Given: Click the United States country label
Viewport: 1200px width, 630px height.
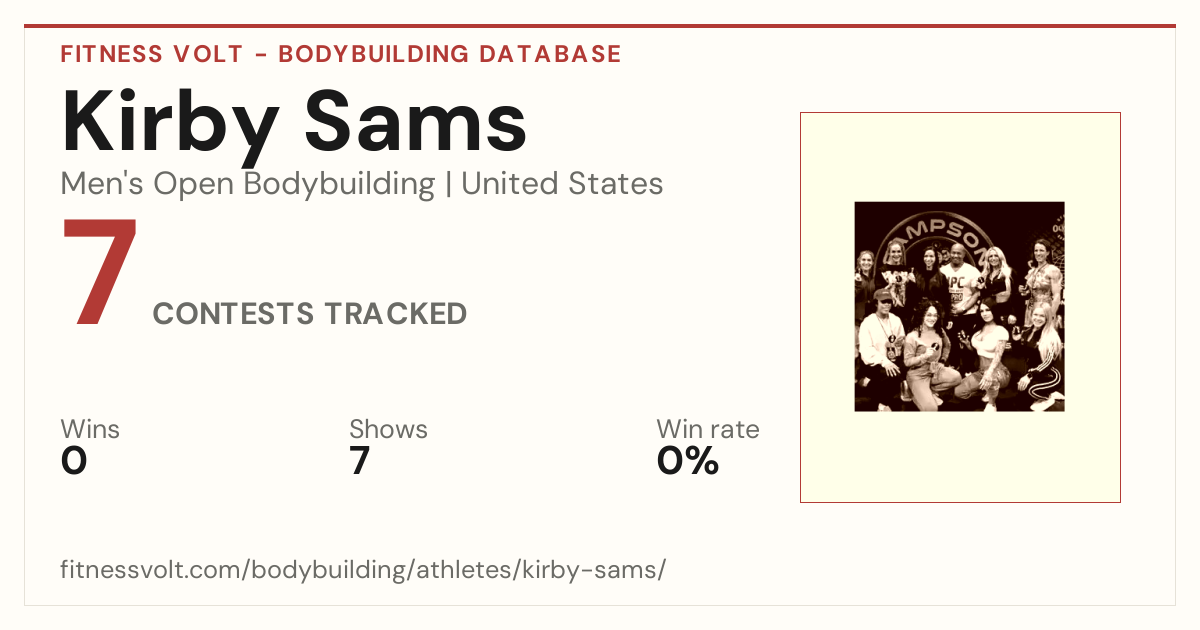Looking at the screenshot, I should coord(562,184).
